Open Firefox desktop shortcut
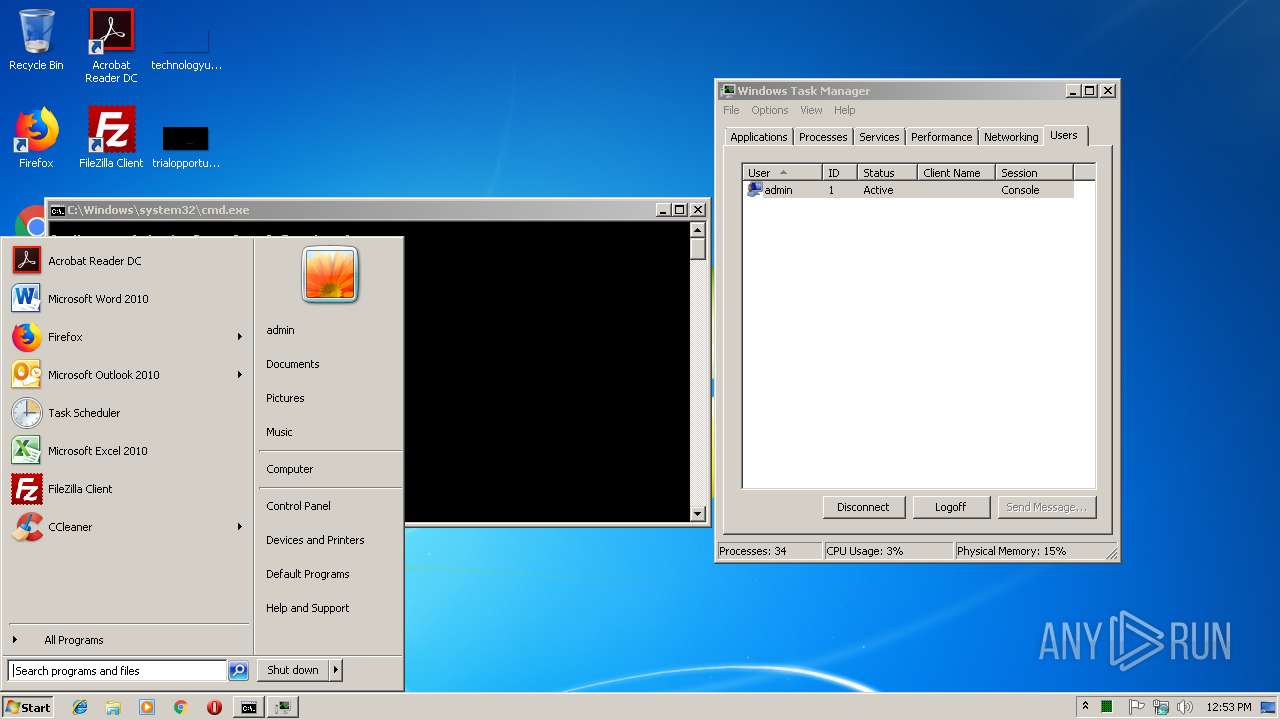 [36, 137]
